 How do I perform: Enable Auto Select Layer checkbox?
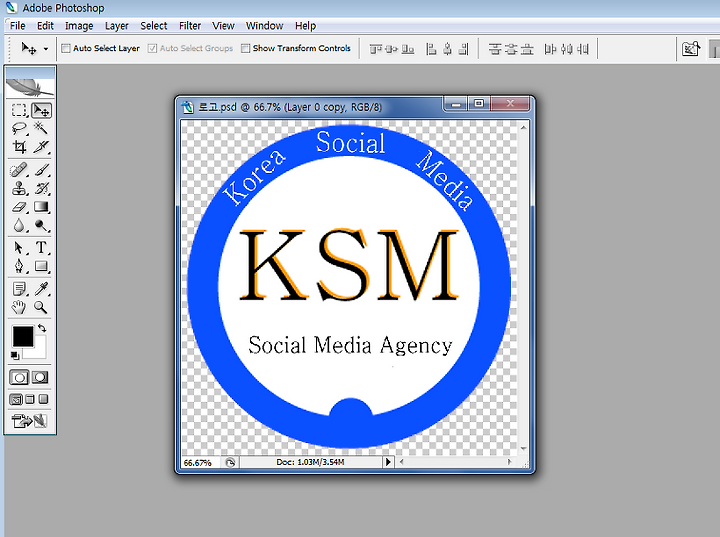(x=66, y=48)
